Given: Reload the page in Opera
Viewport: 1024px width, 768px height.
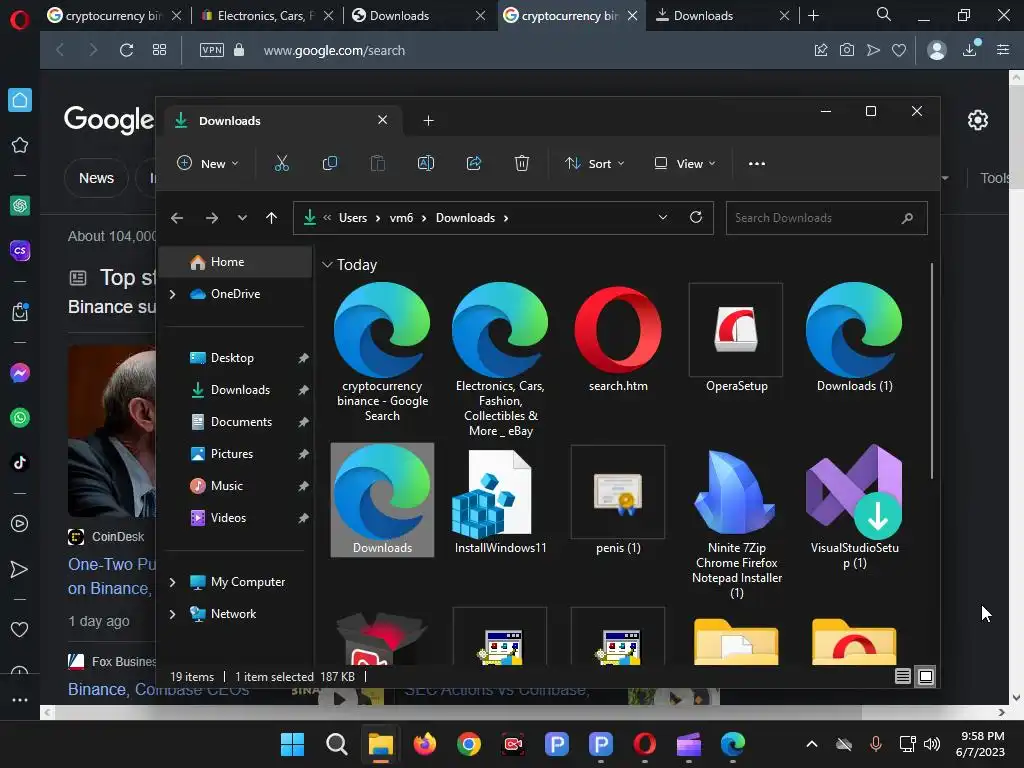Looking at the screenshot, I should (x=126, y=50).
